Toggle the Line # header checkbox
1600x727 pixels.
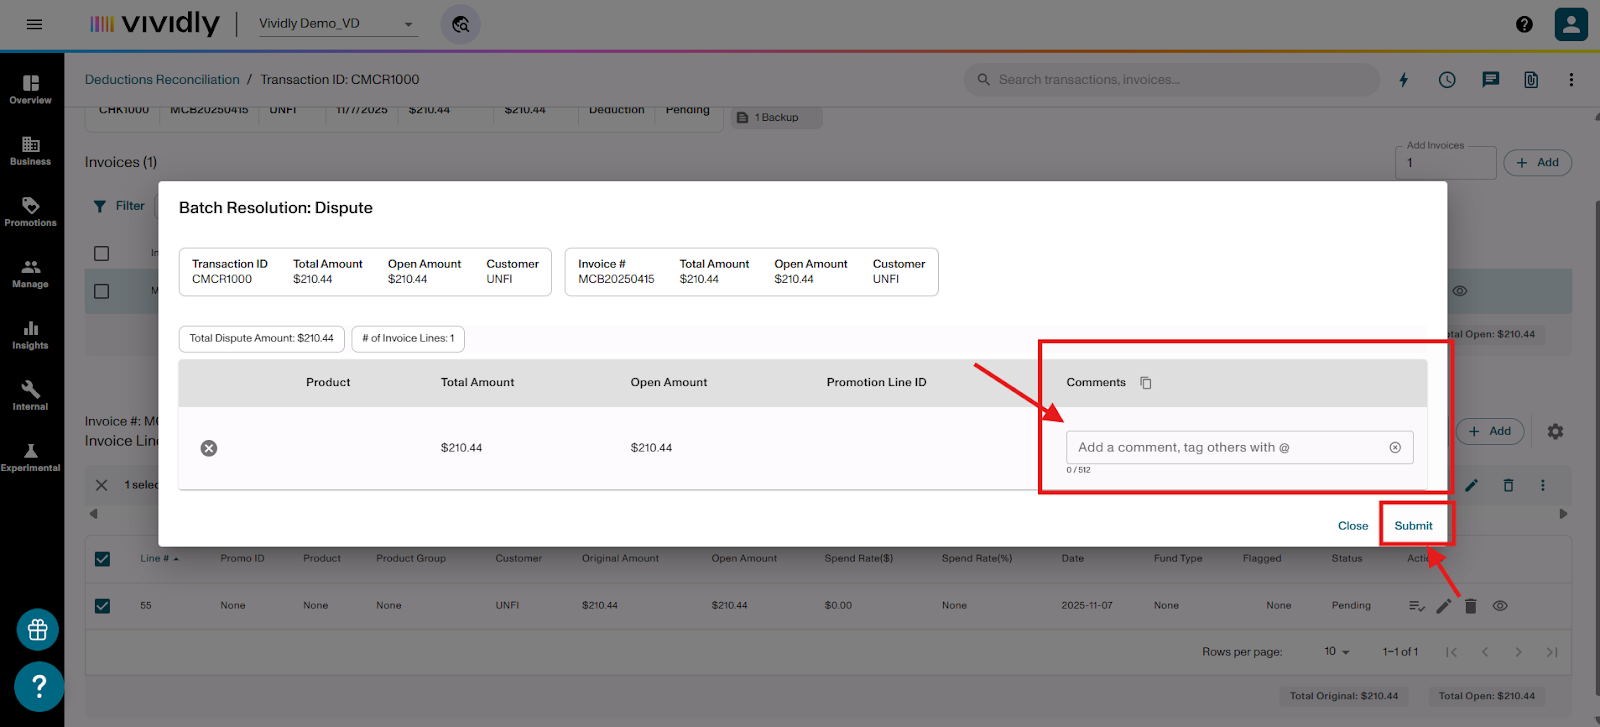(103, 559)
